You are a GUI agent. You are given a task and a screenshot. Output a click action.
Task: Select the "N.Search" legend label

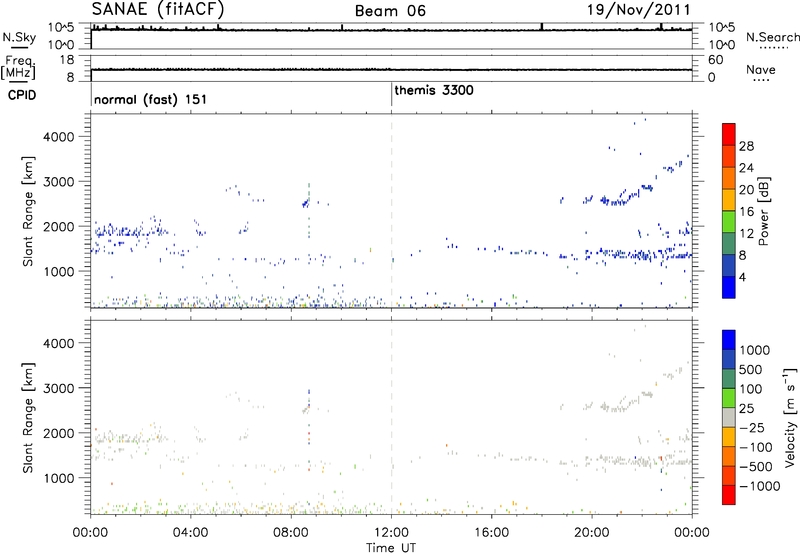coord(772,37)
